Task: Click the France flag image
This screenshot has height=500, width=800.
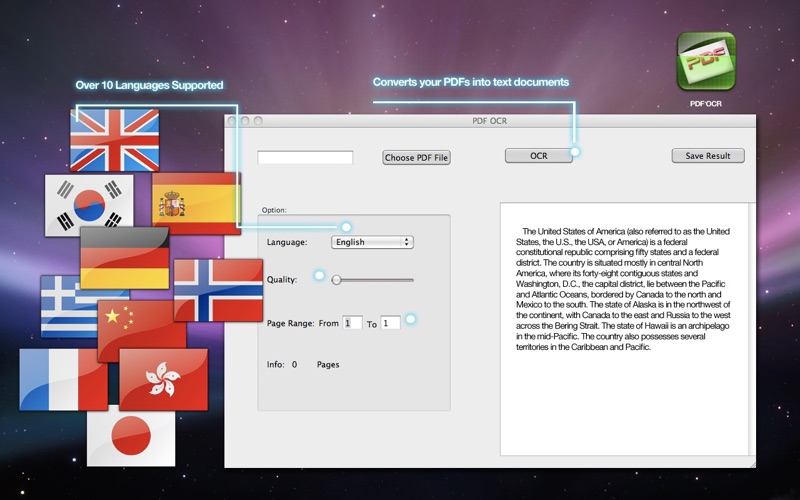Action: tap(63, 380)
